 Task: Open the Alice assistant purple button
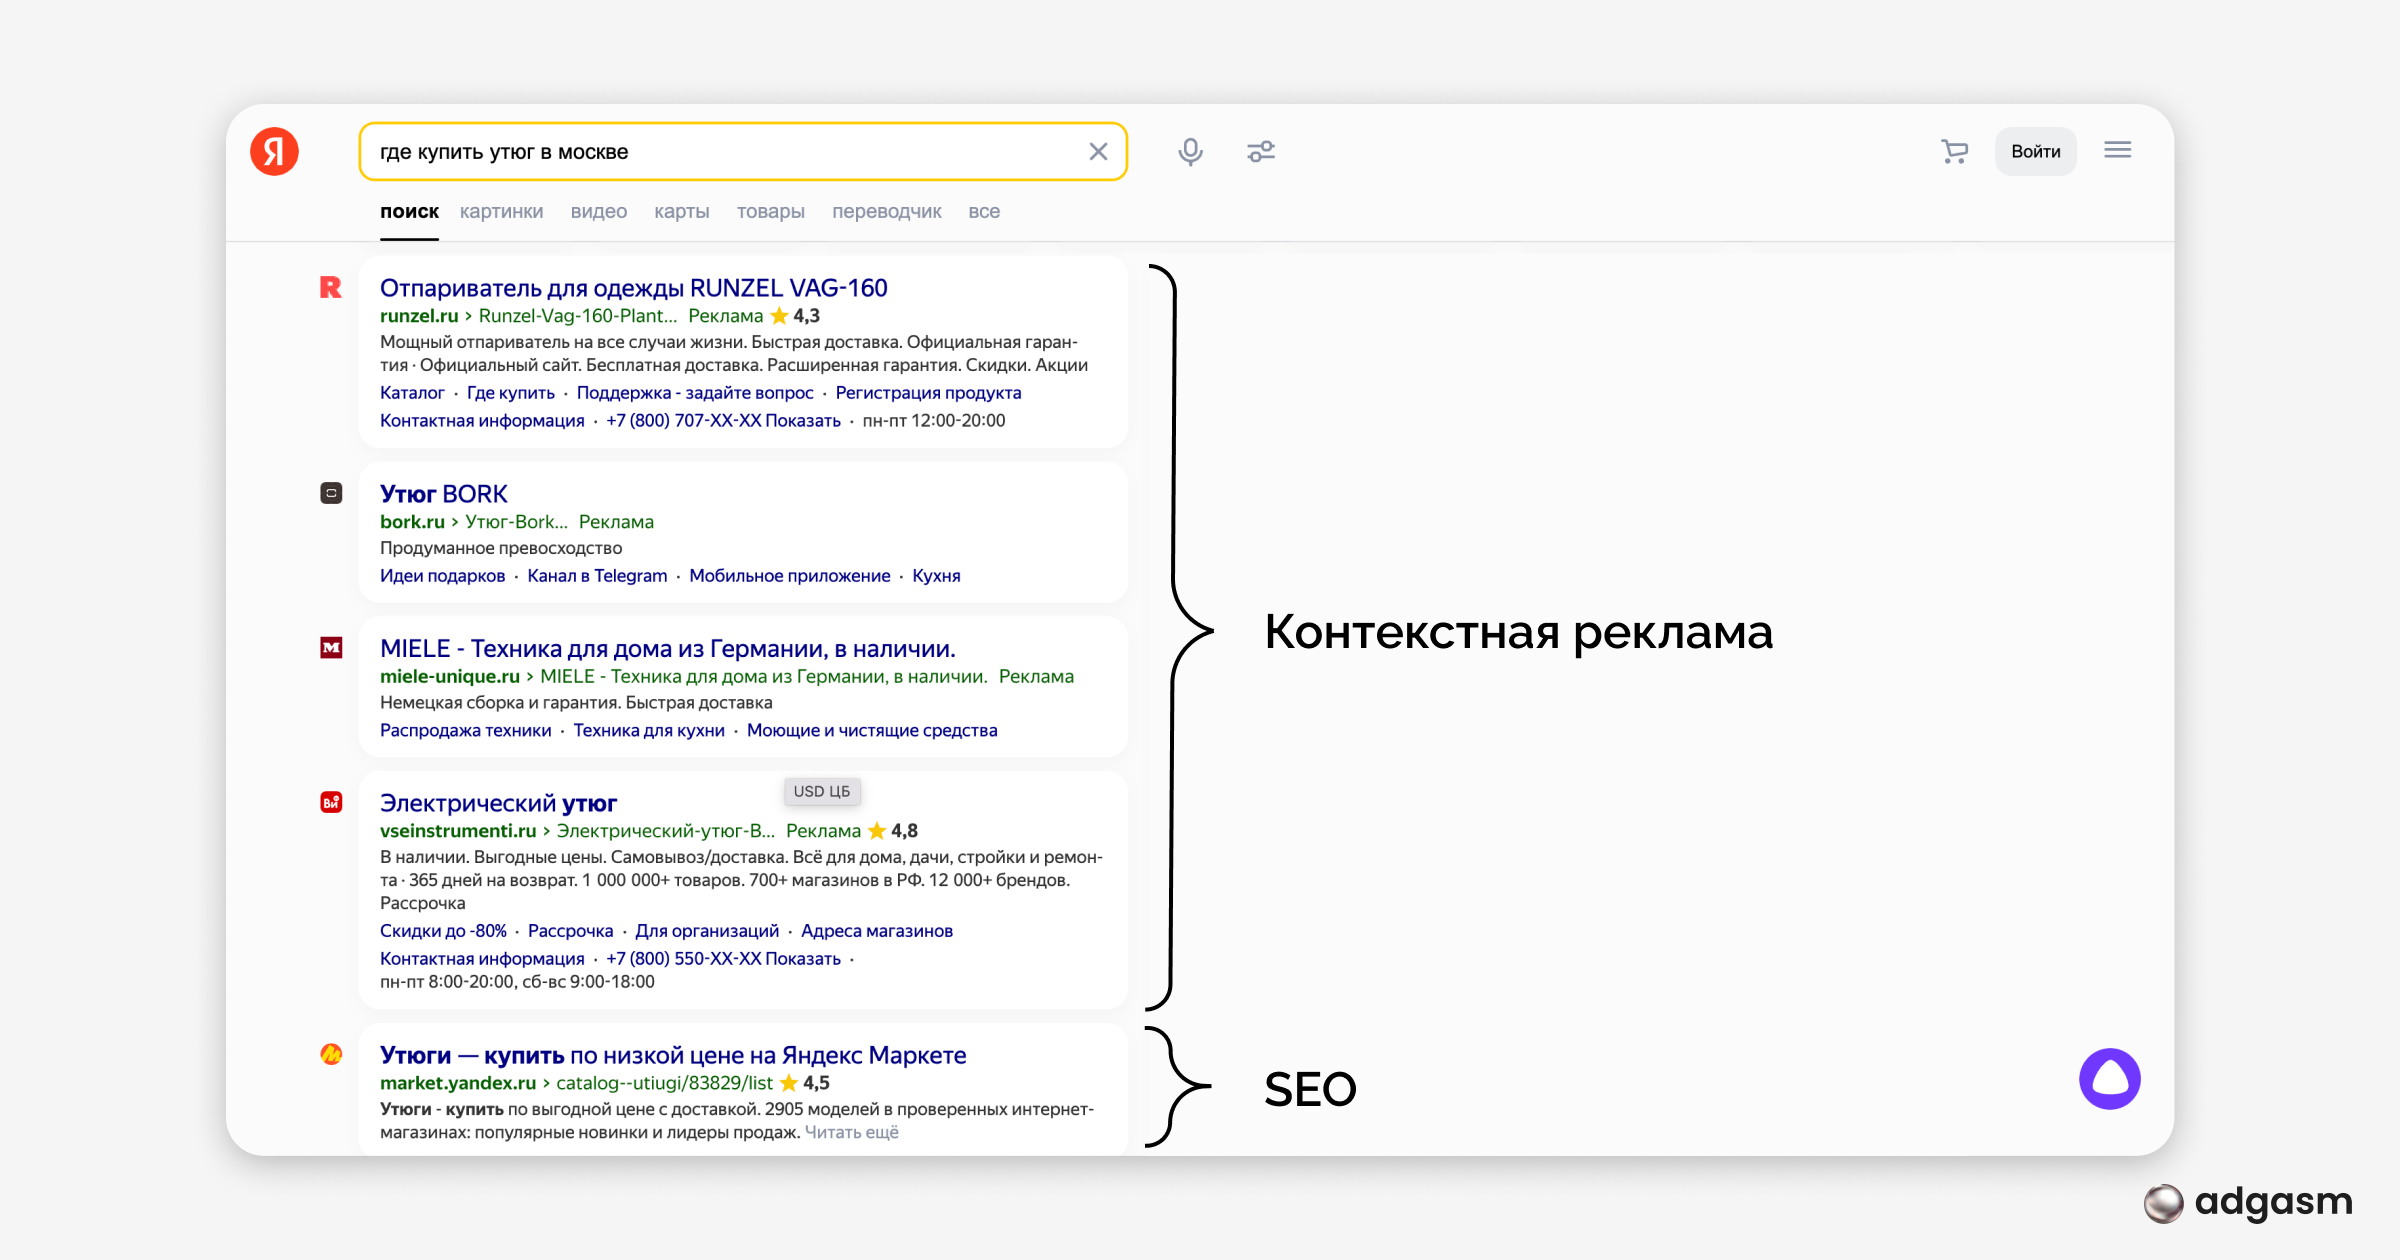click(x=2109, y=1079)
